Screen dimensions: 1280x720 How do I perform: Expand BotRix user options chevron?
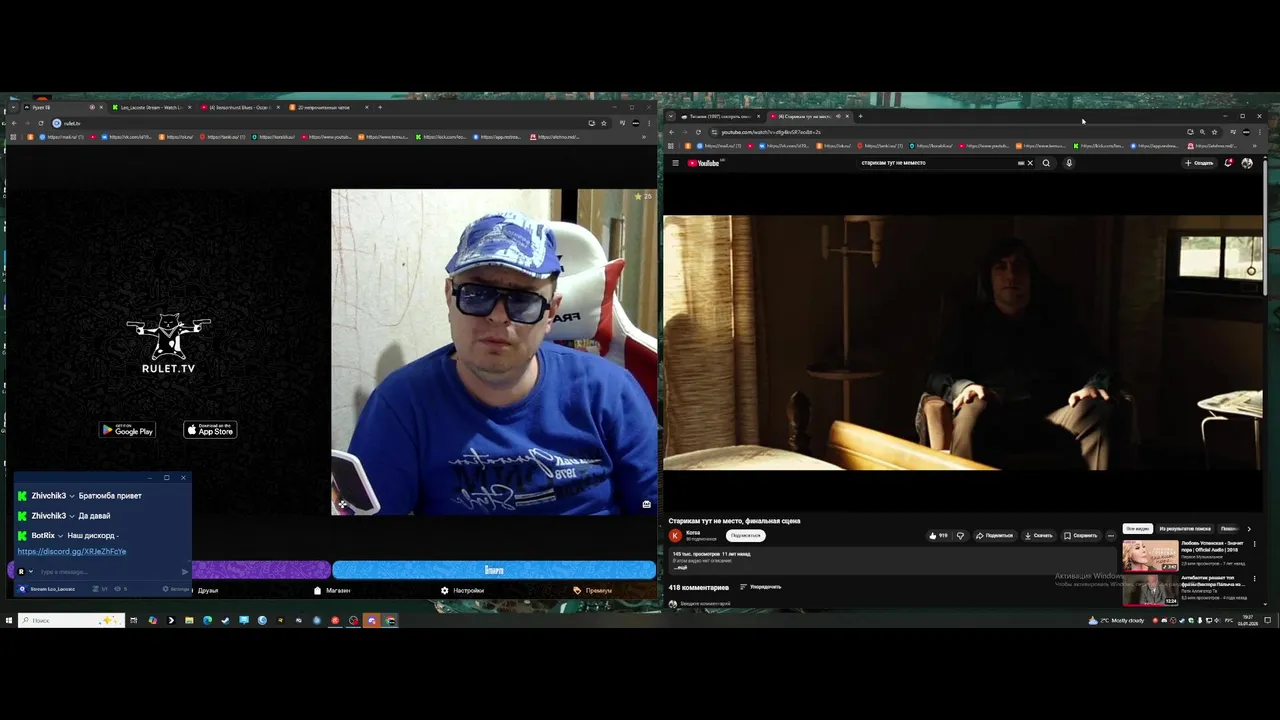point(61,536)
